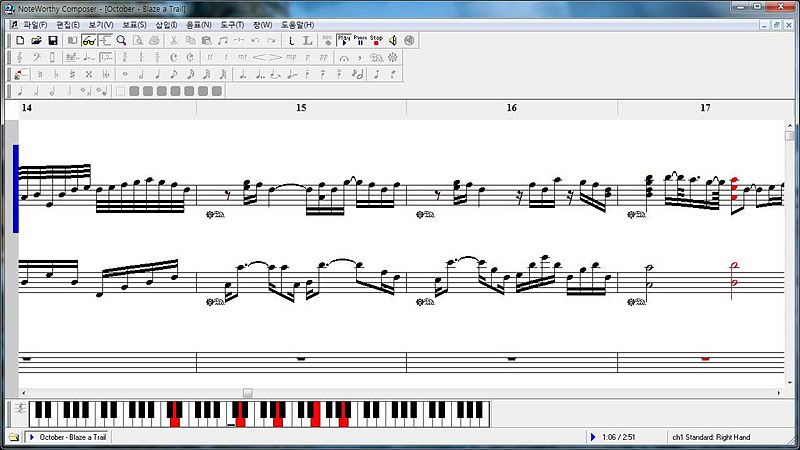The height and width of the screenshot is (450, 800).
Task: Click the Rec record button
Action: (x=328, y=40)
